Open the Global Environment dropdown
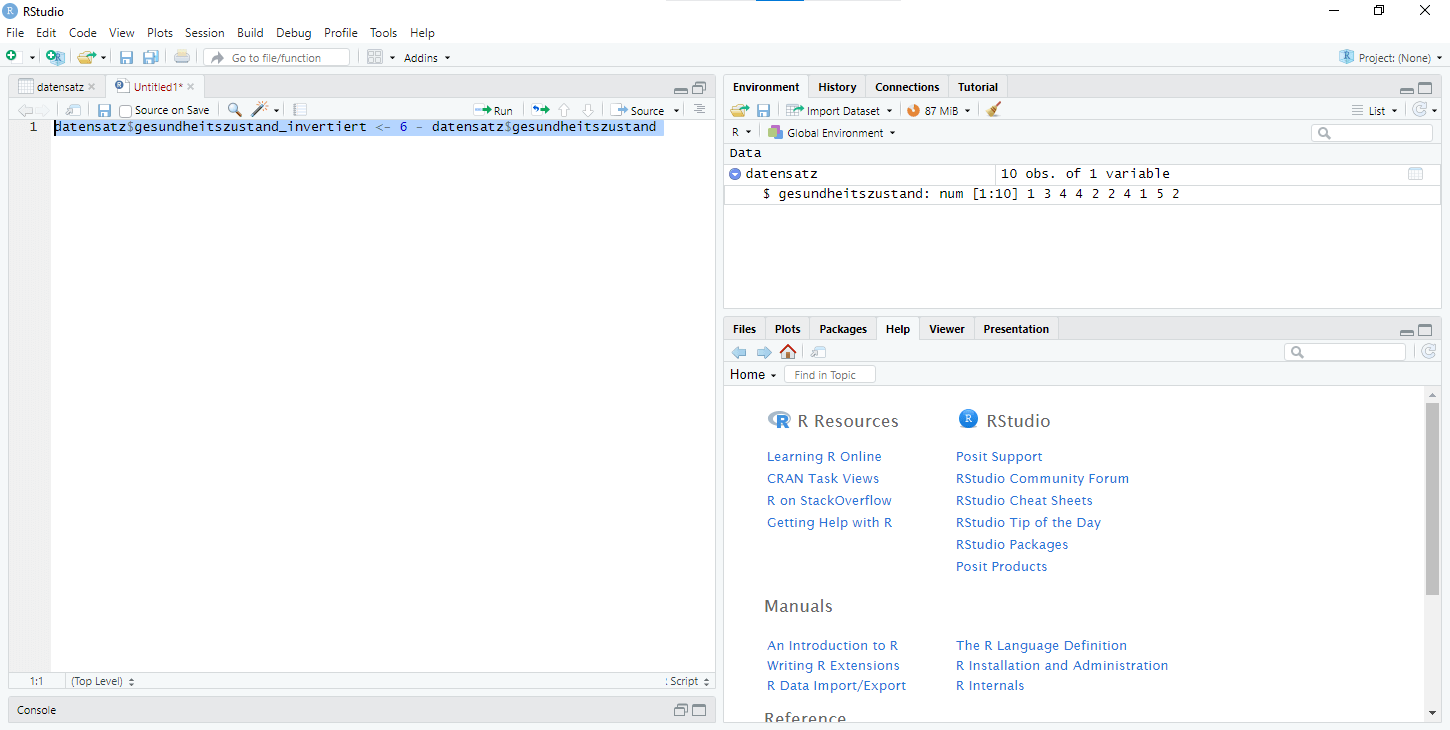 832,133
